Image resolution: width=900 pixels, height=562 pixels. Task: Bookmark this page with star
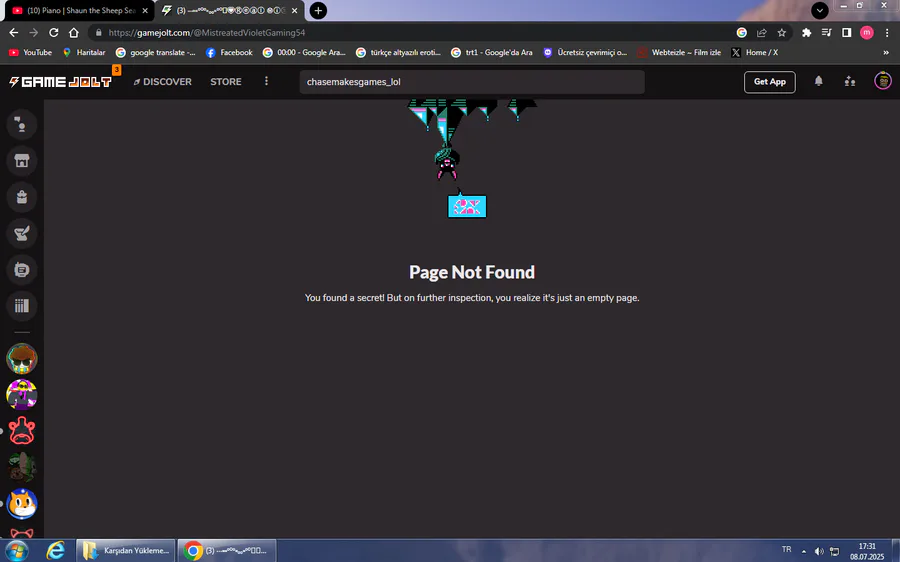[x=782, y=33]
